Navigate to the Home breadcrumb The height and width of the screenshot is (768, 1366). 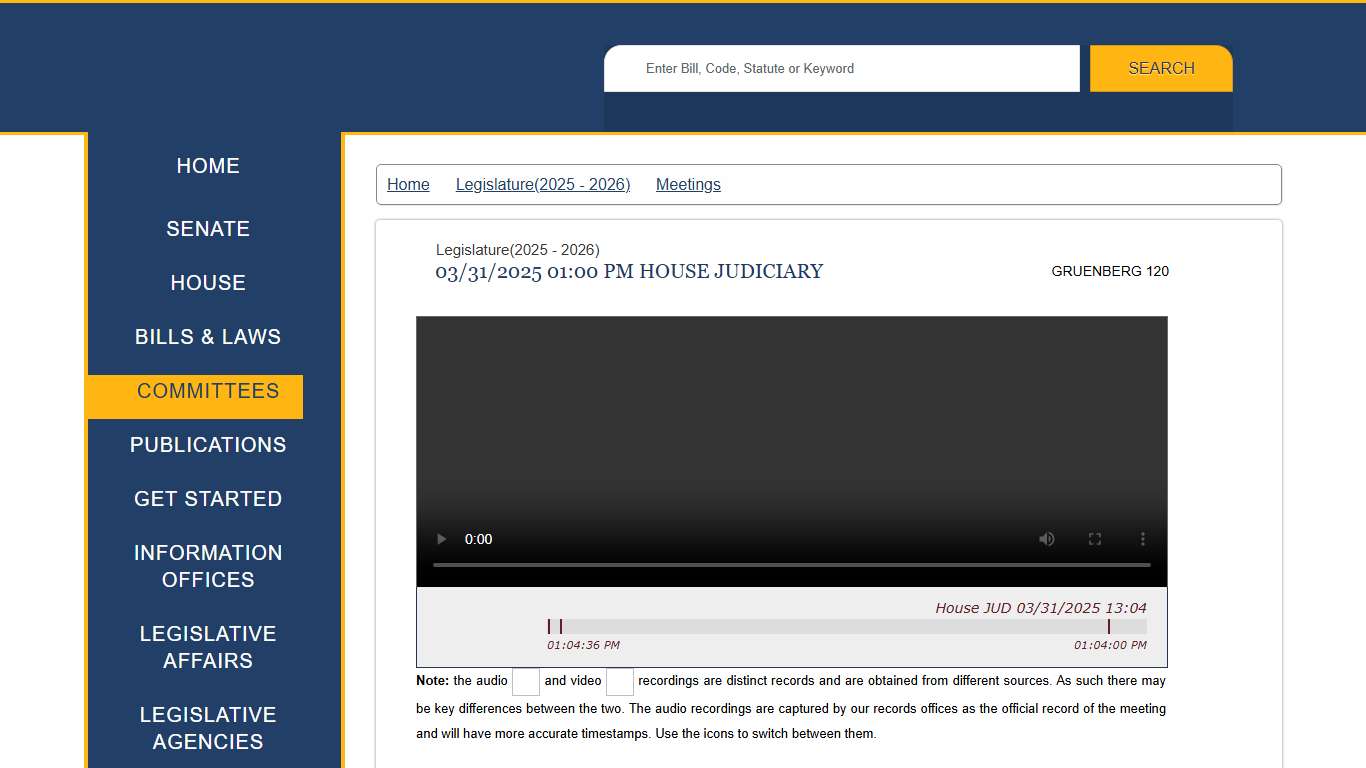(408, 184)
